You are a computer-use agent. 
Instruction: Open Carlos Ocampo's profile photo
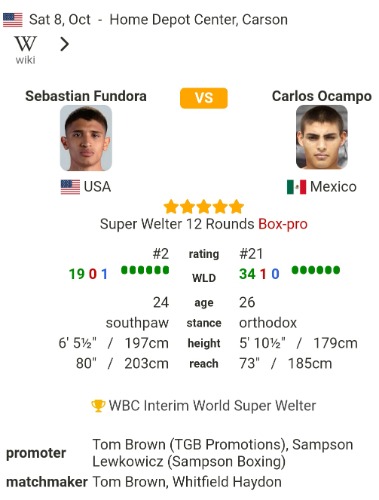click(x=322, y=137)
